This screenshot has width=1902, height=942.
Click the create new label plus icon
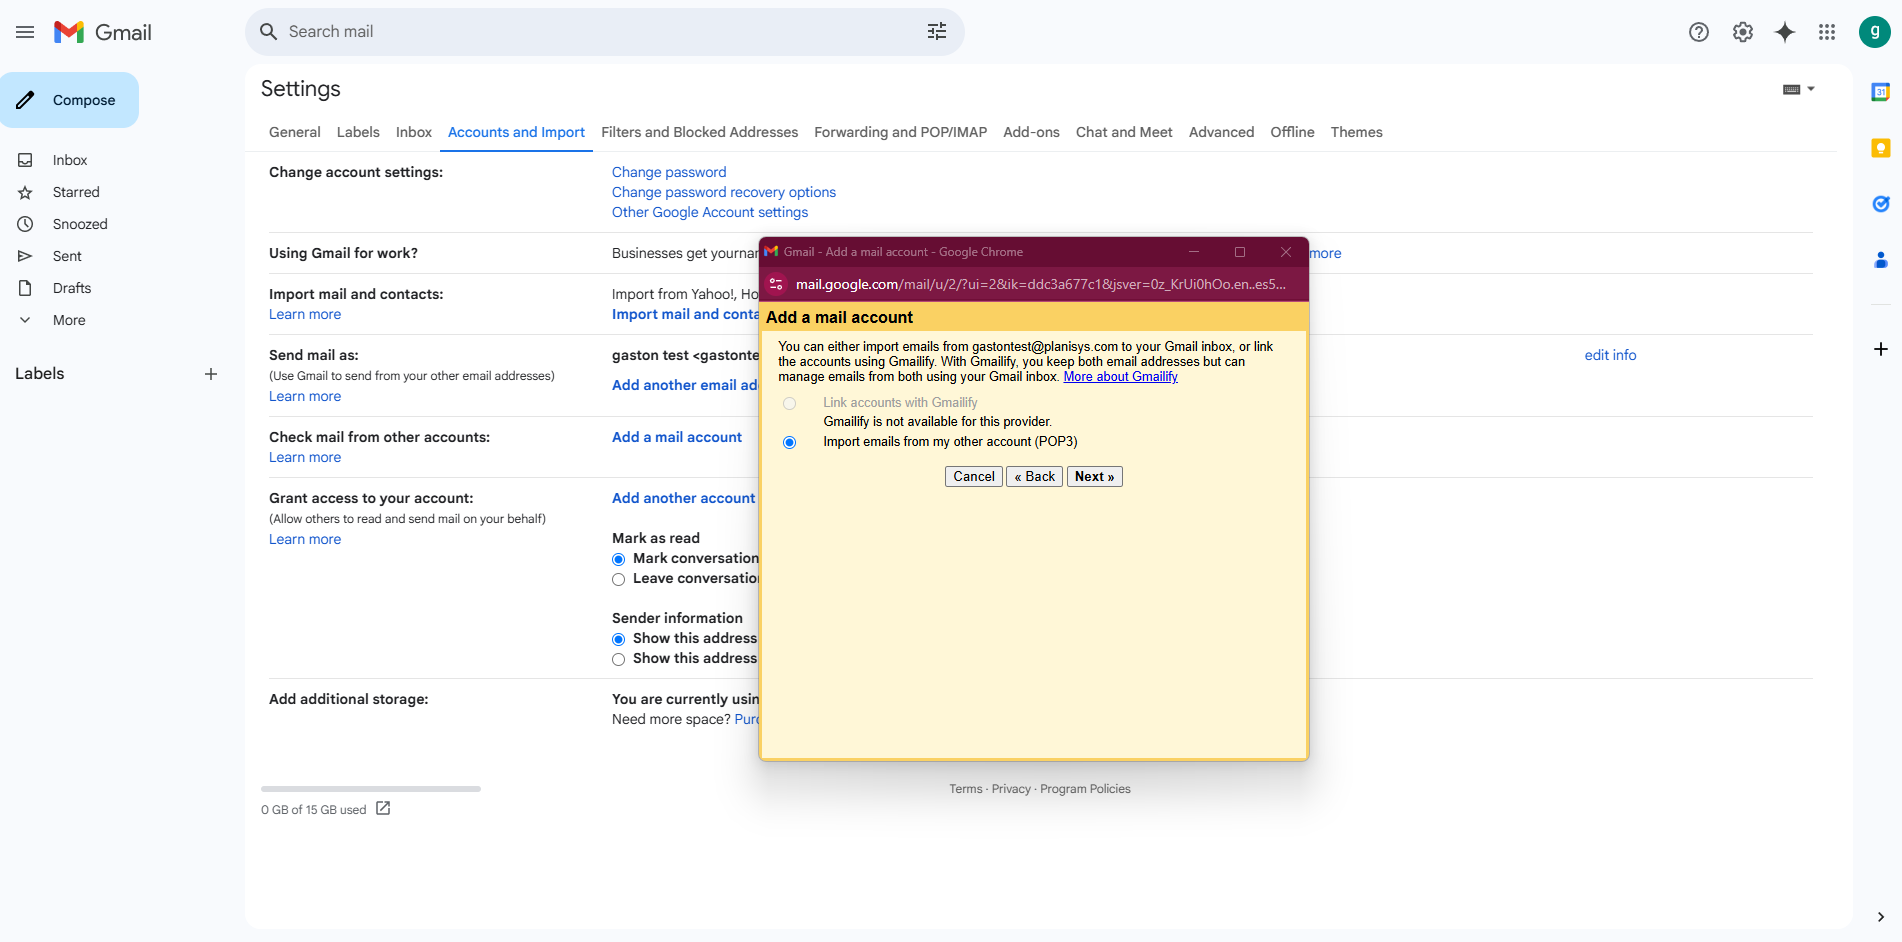(211, 374)
